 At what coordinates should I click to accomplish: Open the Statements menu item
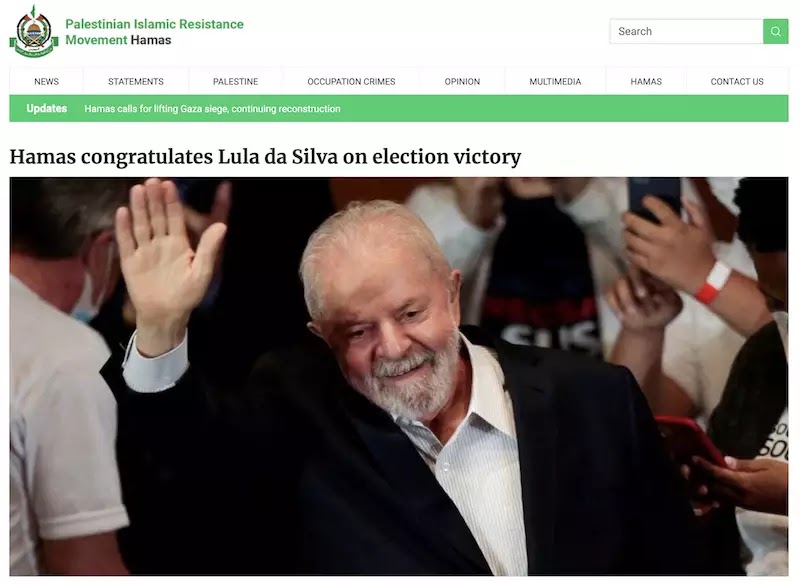136,82
